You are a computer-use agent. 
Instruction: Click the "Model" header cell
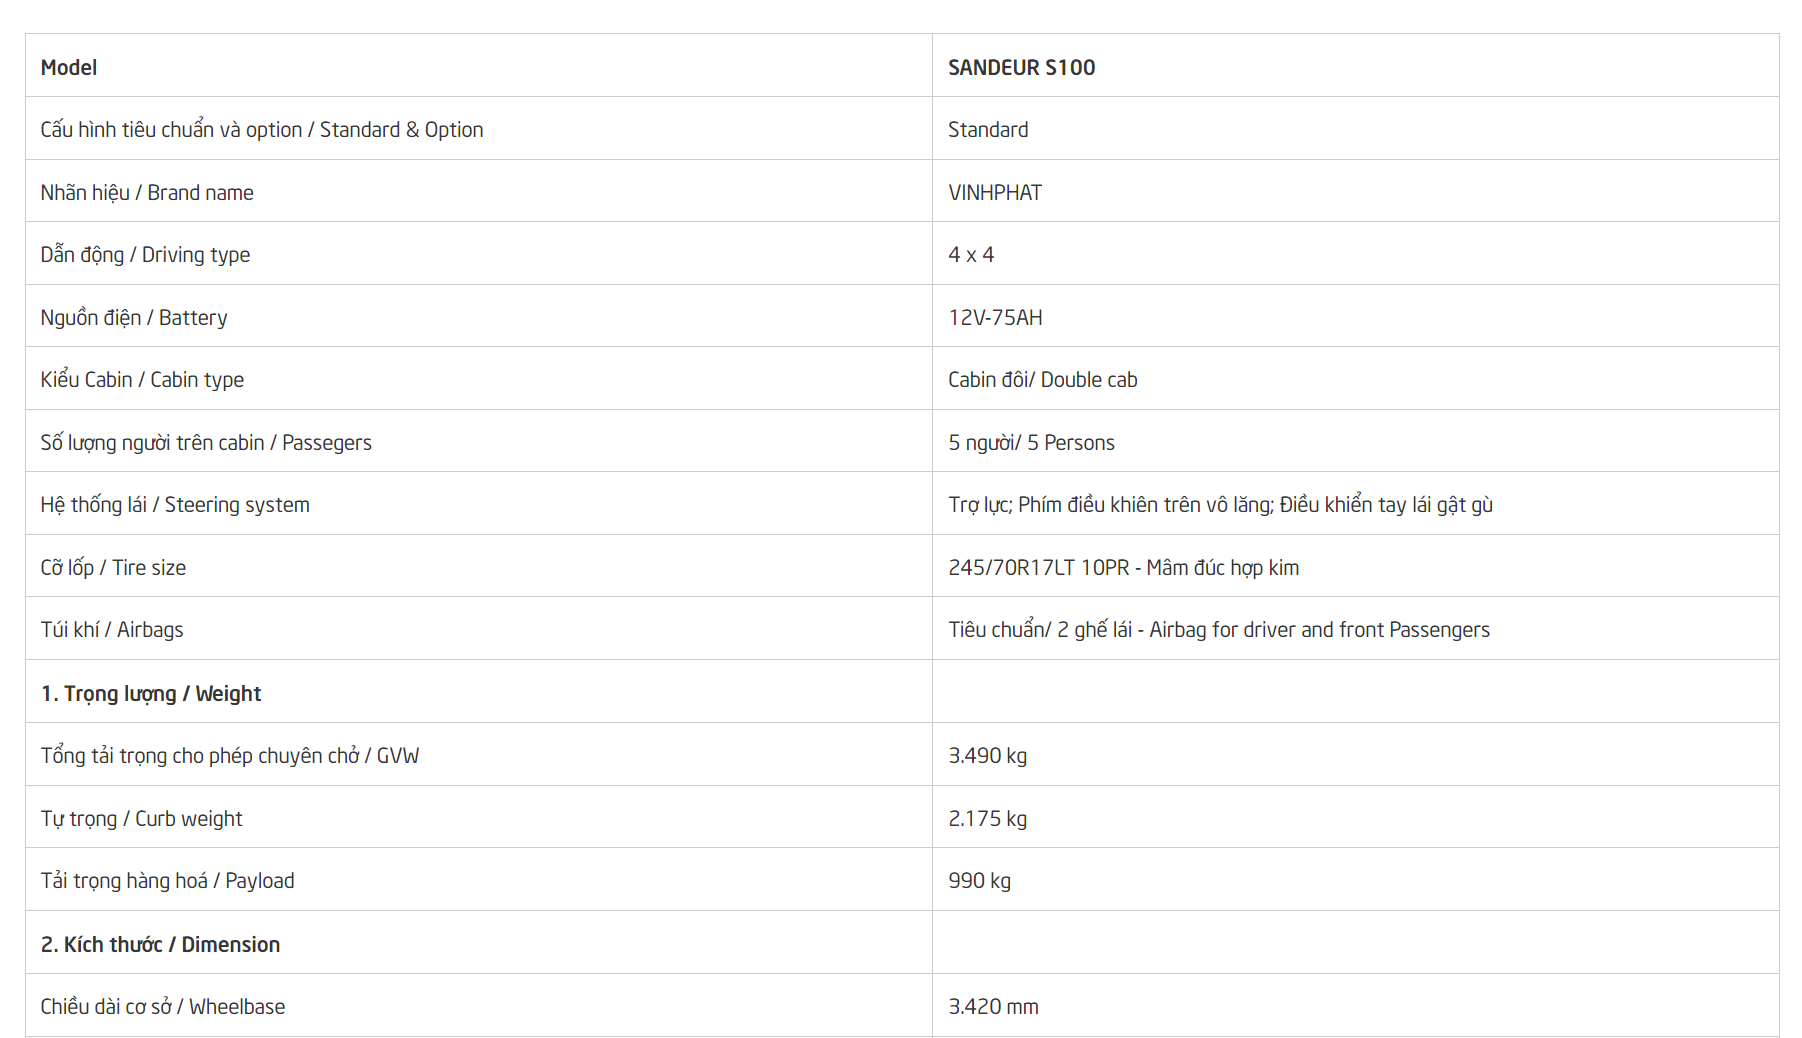point(69,67)
